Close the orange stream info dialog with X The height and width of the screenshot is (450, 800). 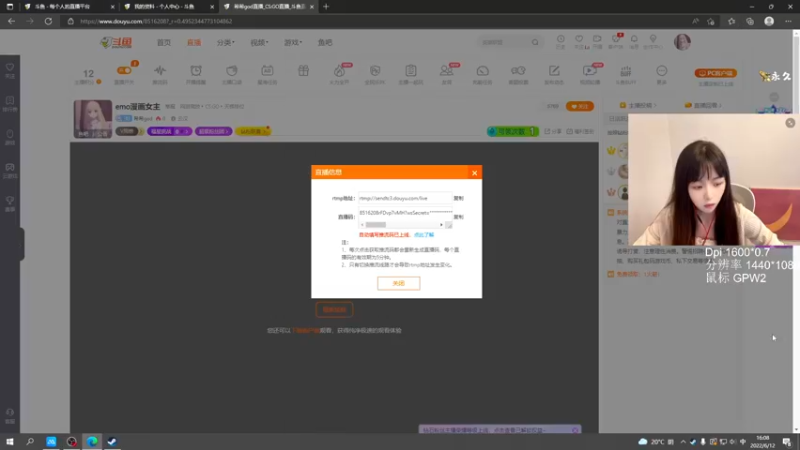[474, 173]
